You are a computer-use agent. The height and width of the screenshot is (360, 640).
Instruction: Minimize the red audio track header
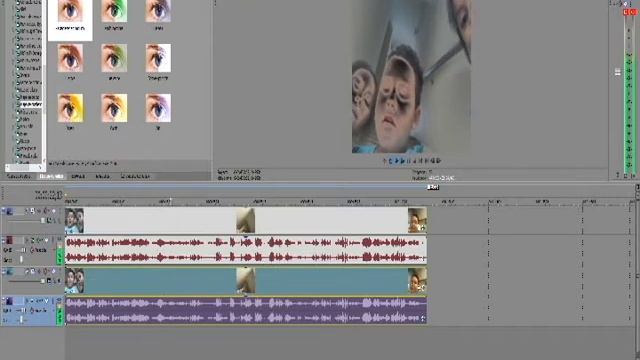3,241
